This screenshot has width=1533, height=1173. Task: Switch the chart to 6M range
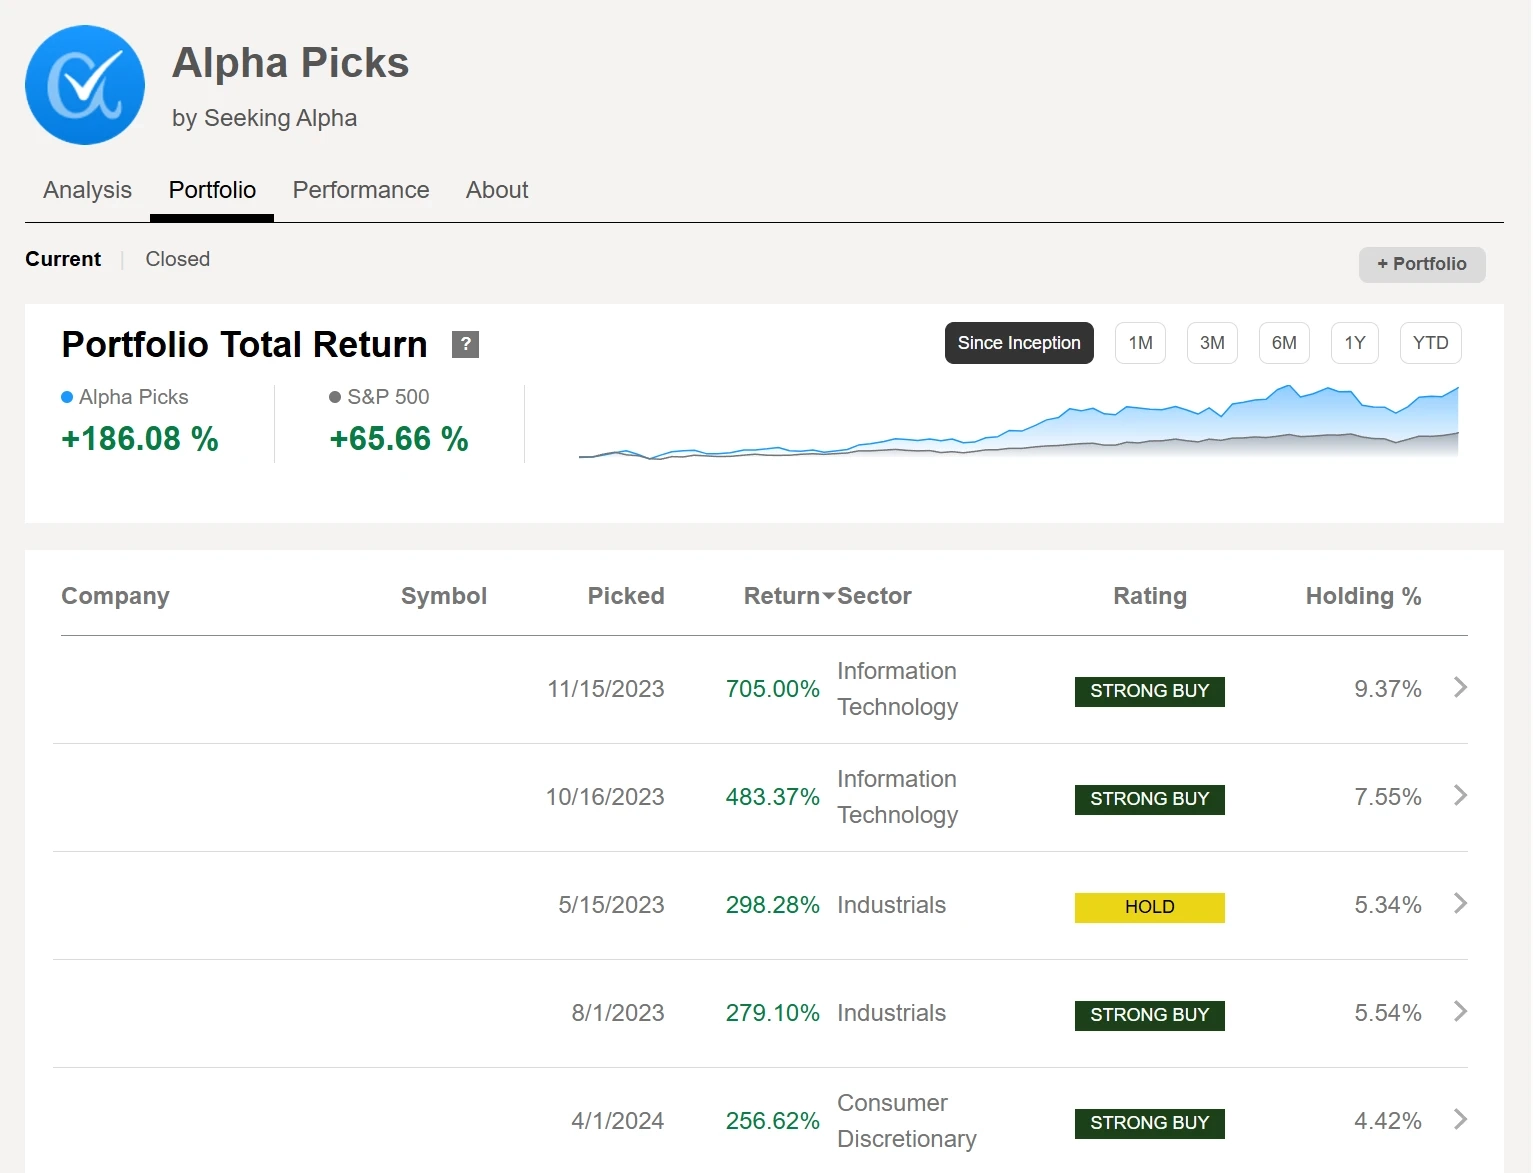pyautogui.click(x=1284, y=343)
